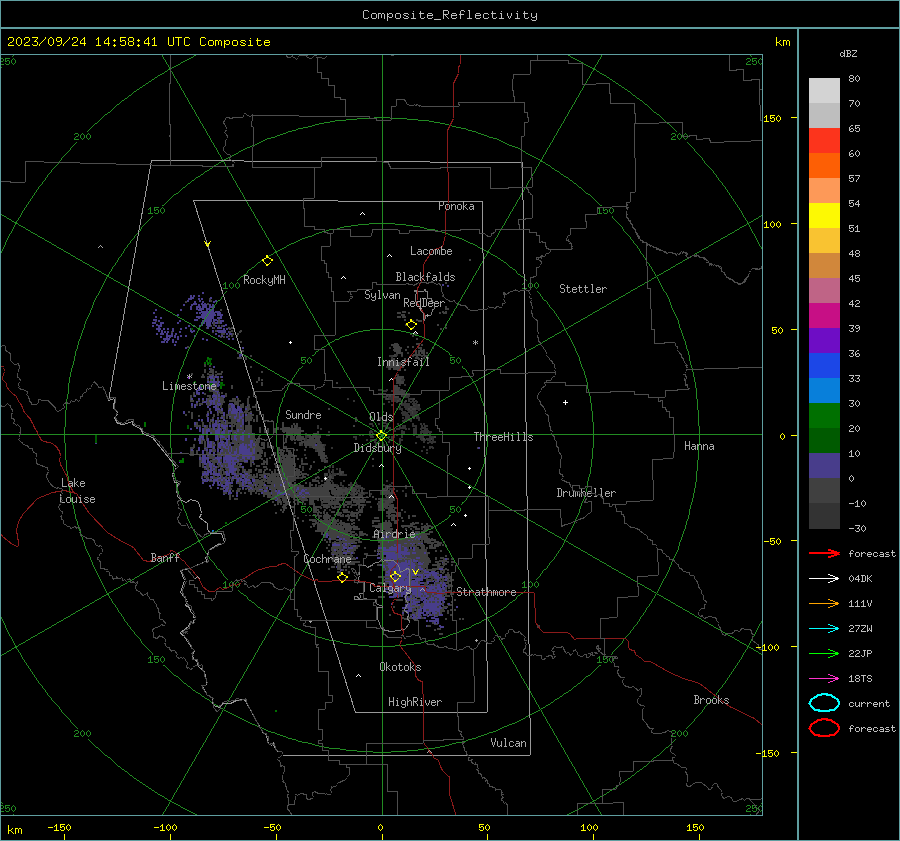
Task: Click the red forecast ellipse icon
Action: pos(824,728)
